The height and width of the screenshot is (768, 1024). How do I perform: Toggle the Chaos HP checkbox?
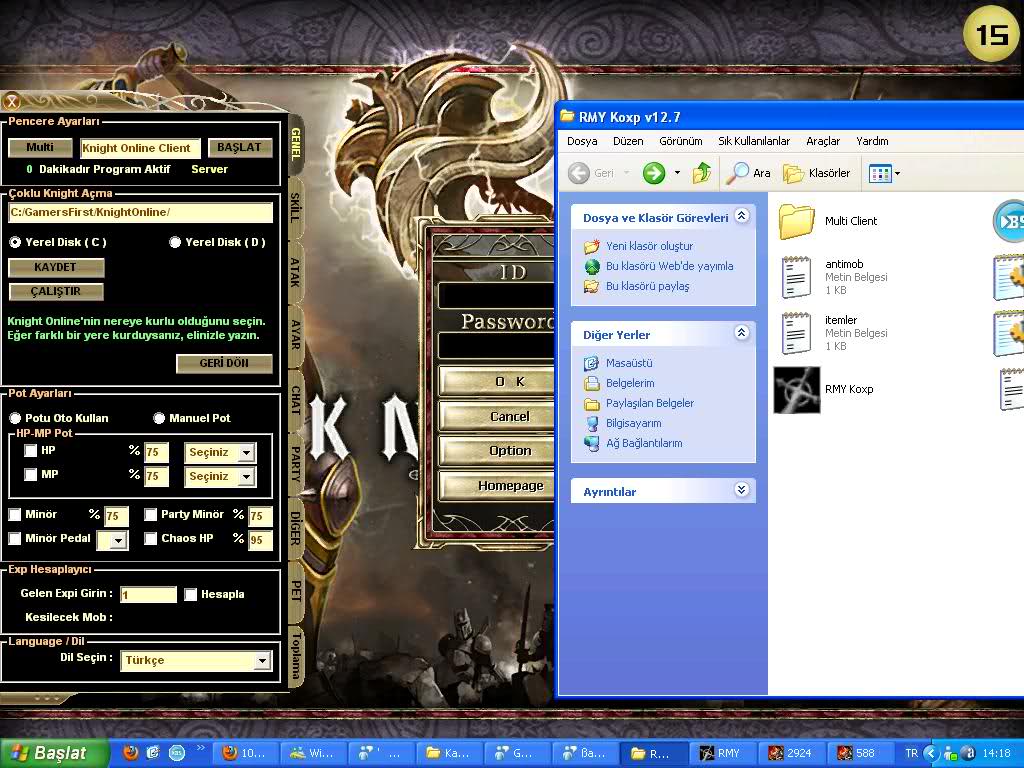150,539
